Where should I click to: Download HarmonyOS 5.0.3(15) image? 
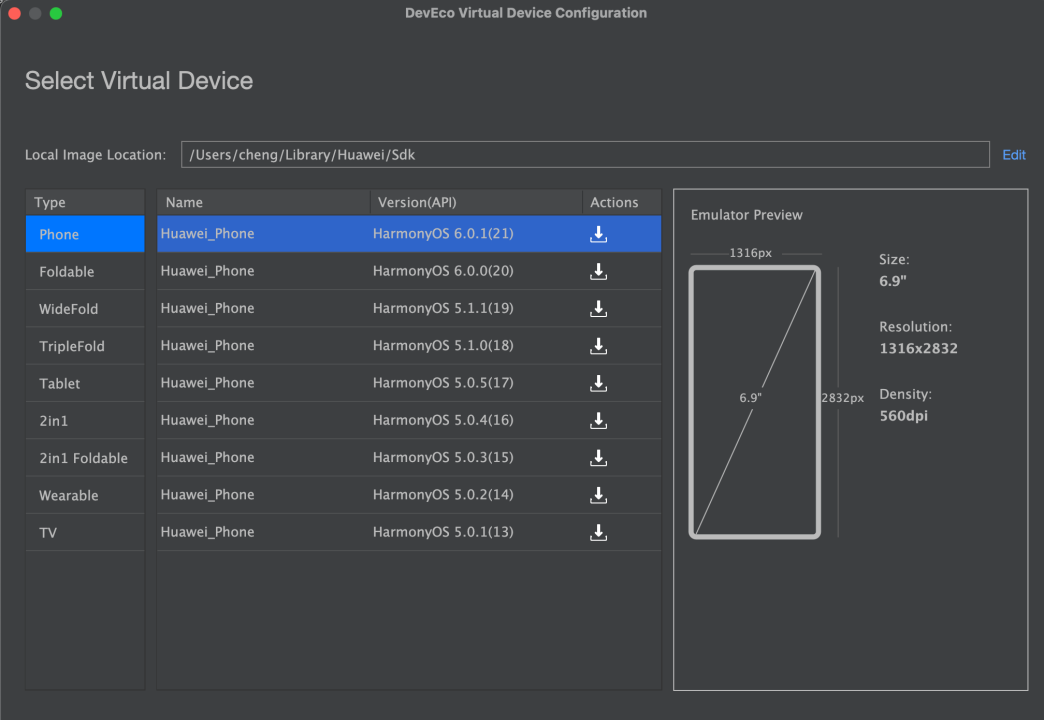[598, 458]
